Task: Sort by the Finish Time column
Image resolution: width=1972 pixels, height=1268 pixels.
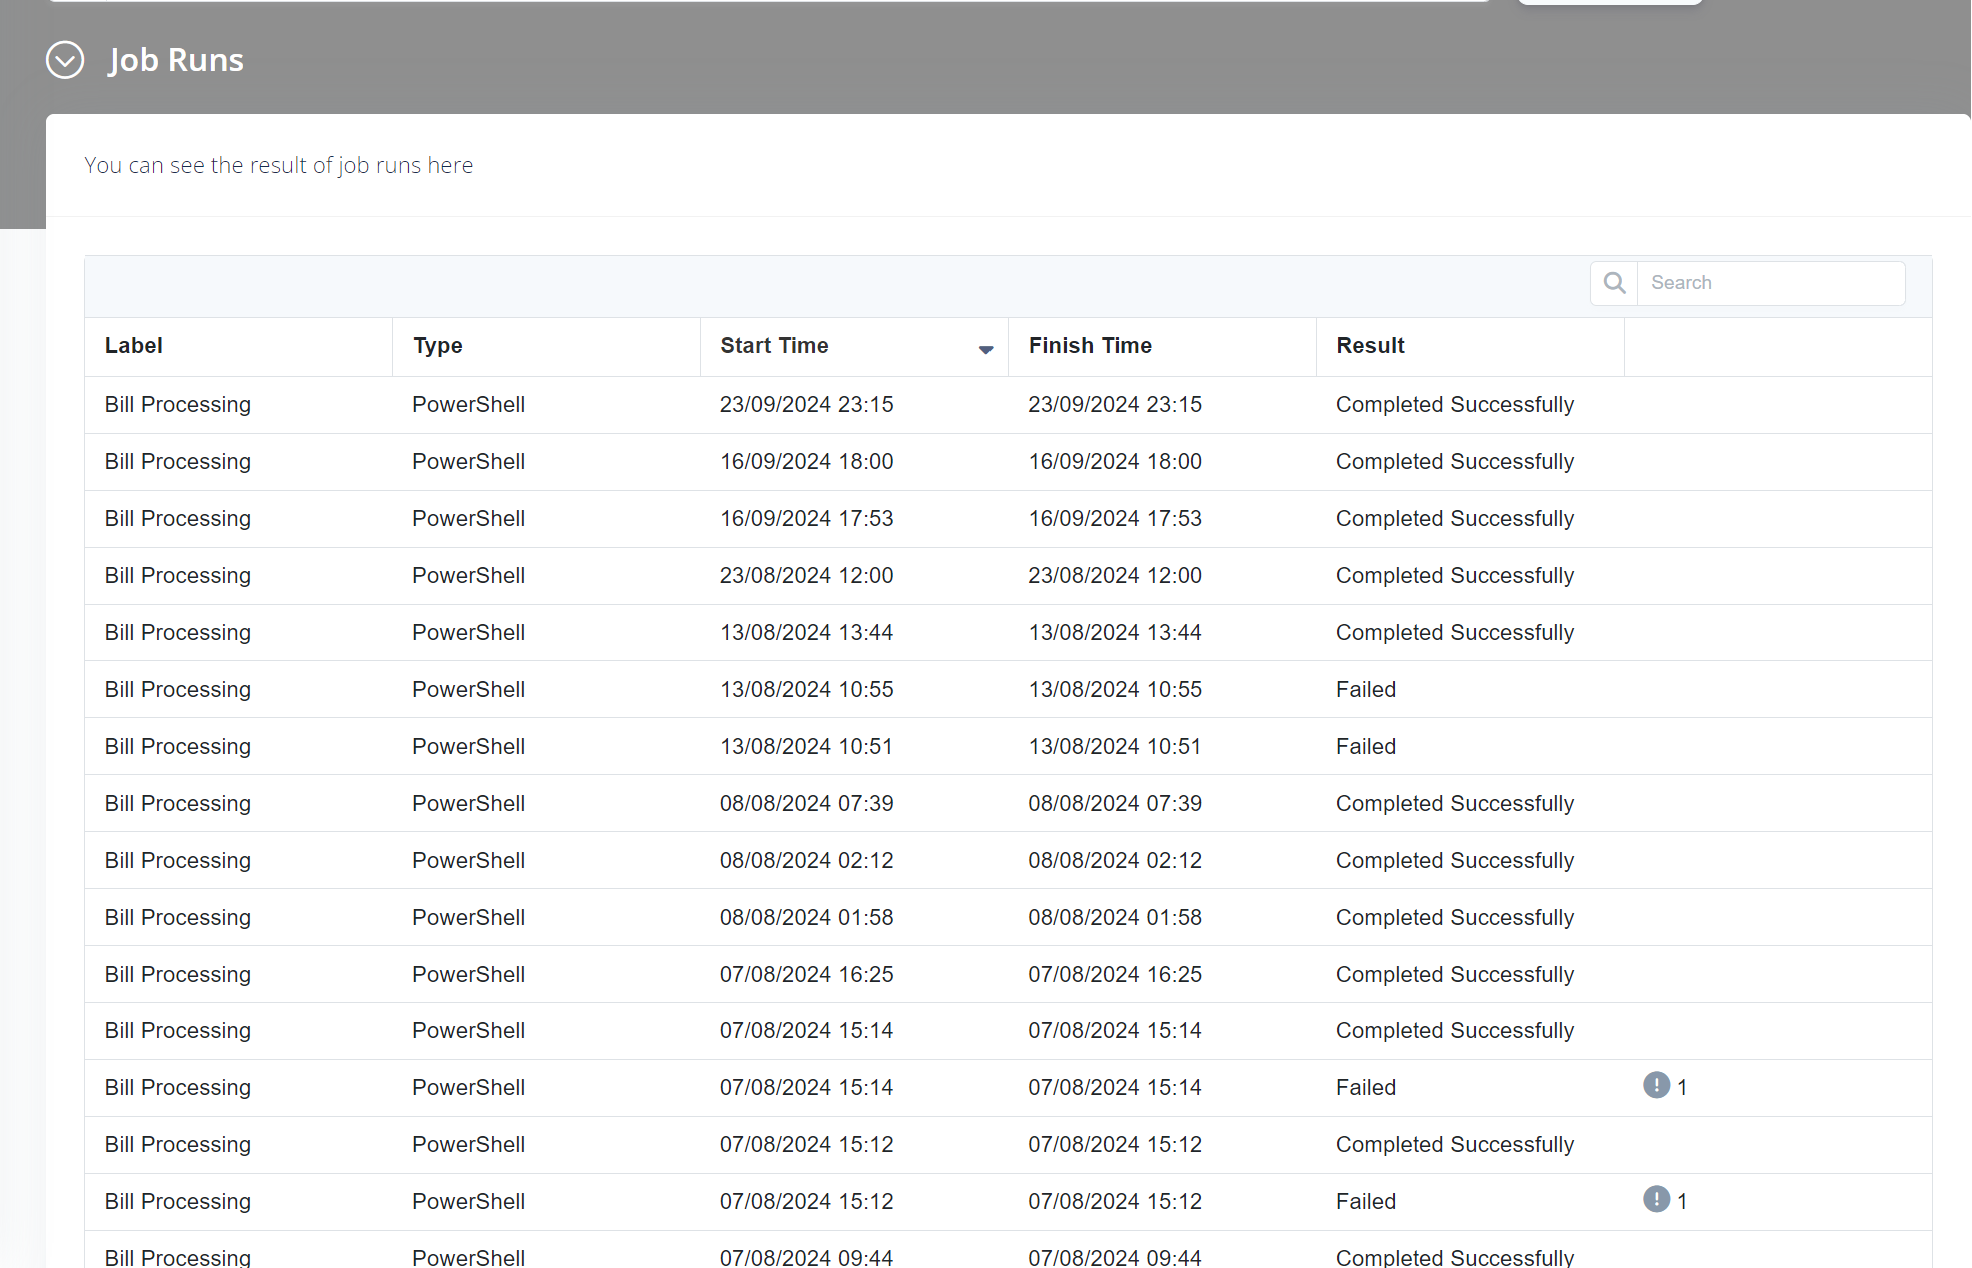Action: 1090,346
